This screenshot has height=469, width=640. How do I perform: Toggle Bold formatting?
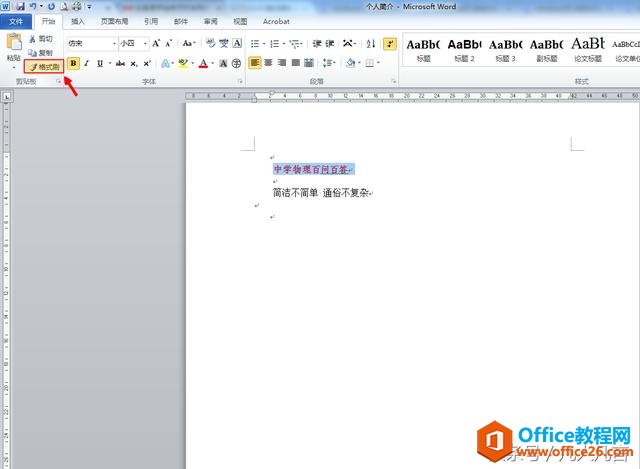(x=73, y=63)
